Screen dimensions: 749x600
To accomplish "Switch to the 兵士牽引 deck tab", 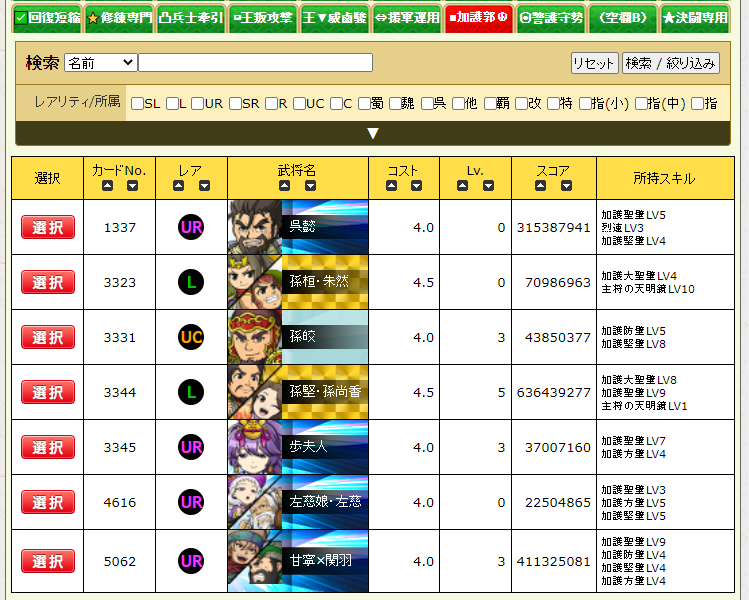I will [191, 18].
